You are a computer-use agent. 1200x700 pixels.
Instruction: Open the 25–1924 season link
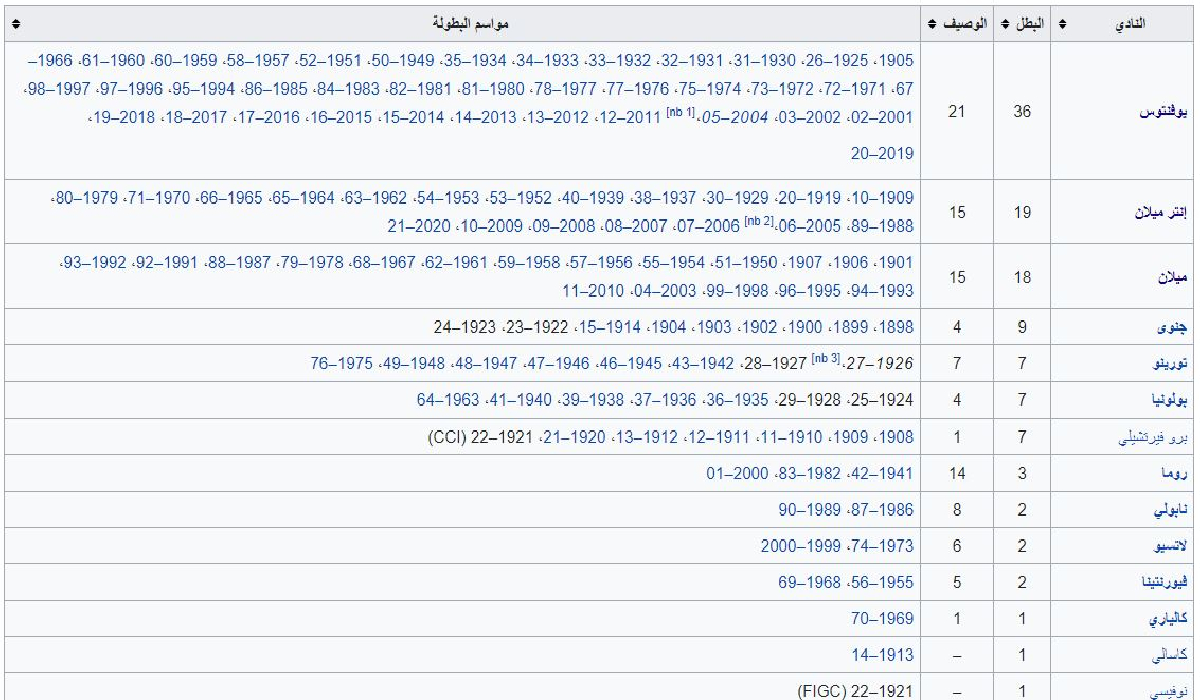click(x=882, y=400)
